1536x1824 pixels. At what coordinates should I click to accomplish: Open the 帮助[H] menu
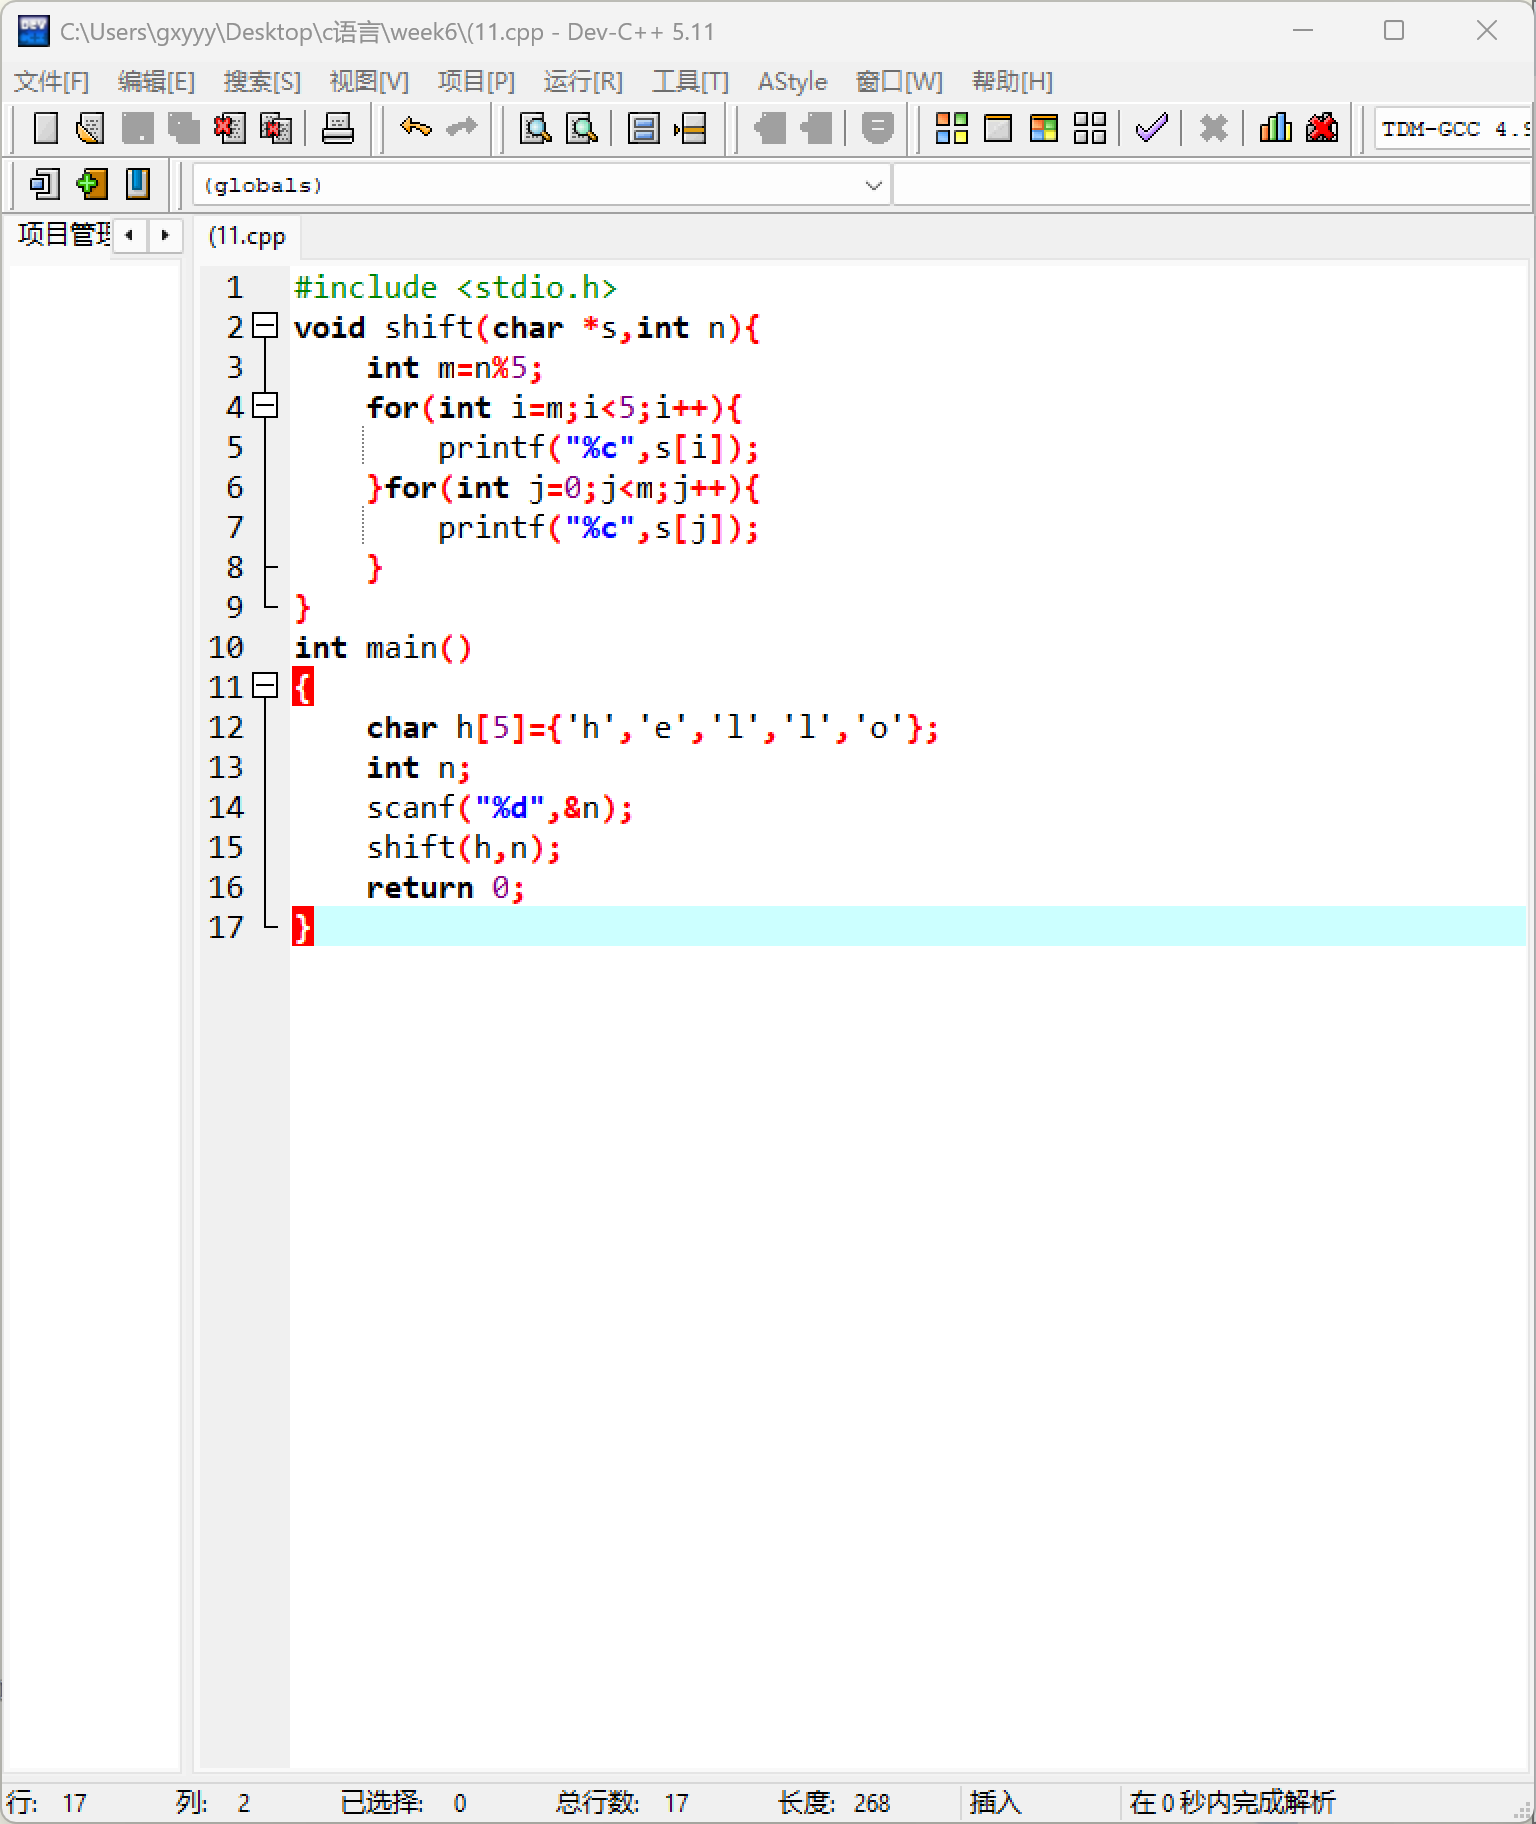(x=1012, y=81)
